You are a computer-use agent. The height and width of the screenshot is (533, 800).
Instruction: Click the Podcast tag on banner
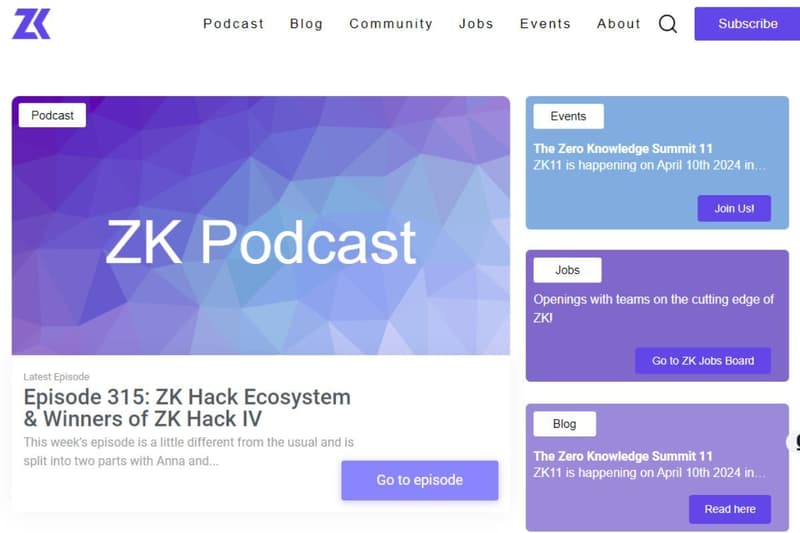(x=52, y=115)
